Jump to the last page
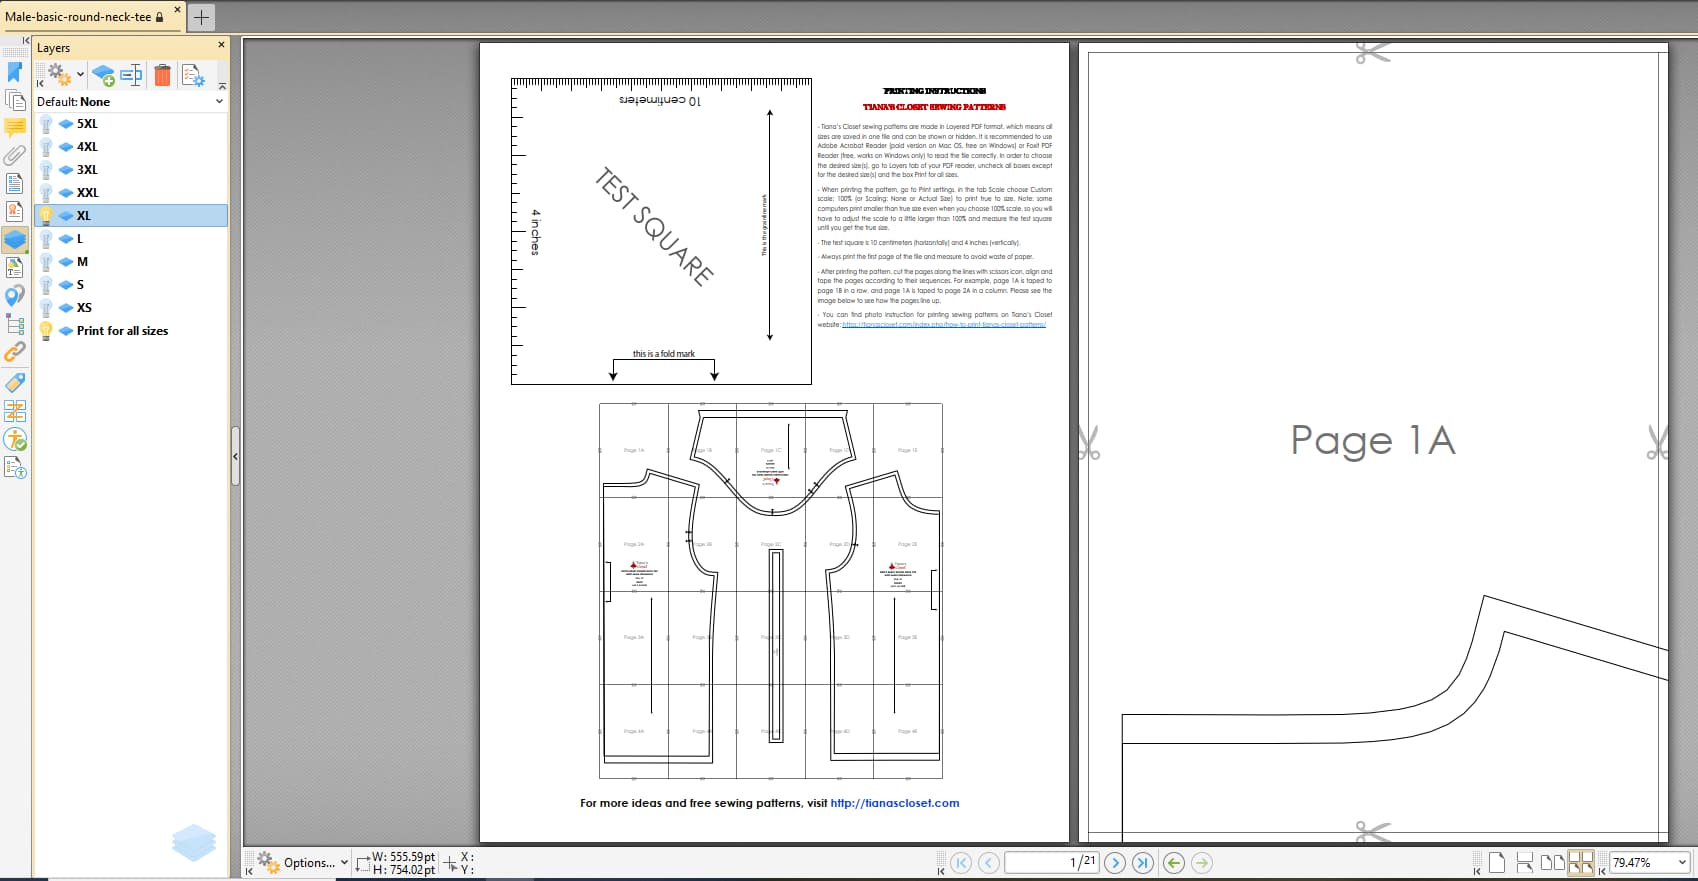 coord(1142,862)
